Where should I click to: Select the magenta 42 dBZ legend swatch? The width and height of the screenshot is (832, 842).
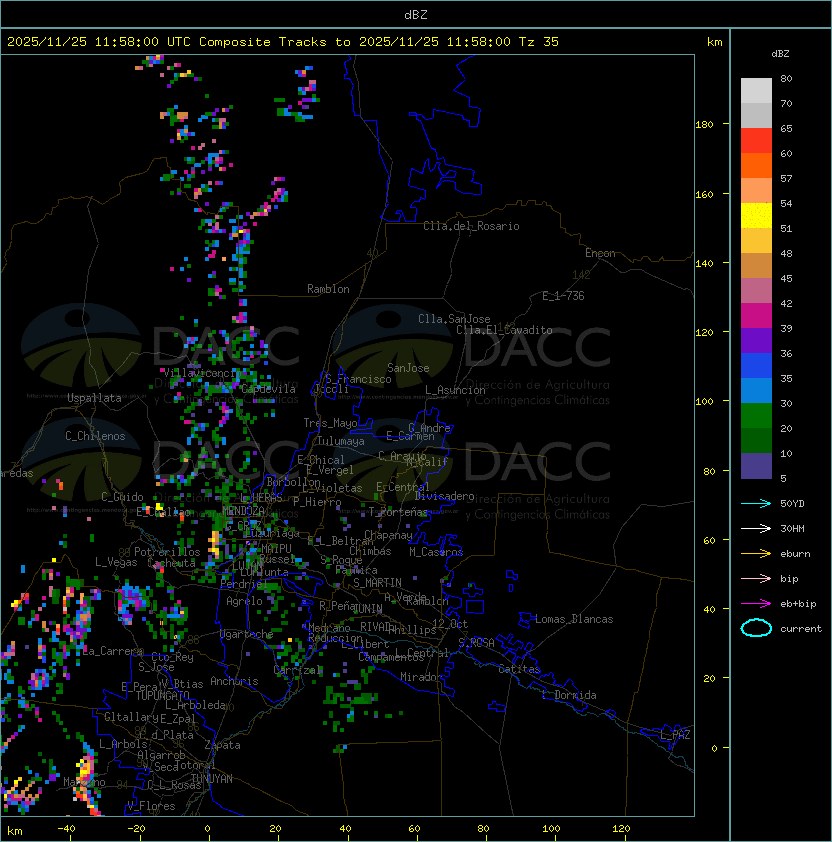pos(756,316)
